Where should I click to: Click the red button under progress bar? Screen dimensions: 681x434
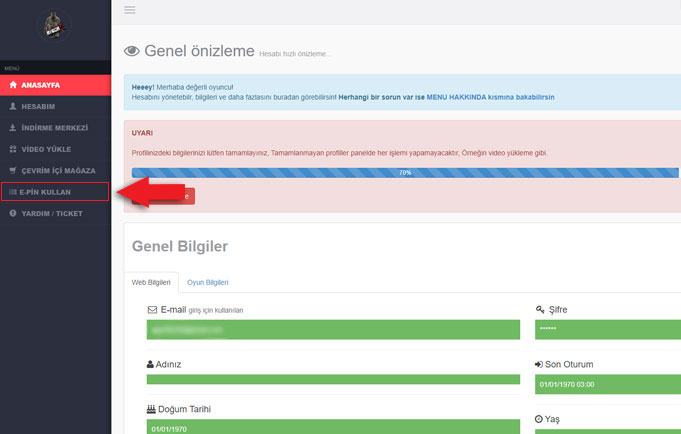coord(180,196)
